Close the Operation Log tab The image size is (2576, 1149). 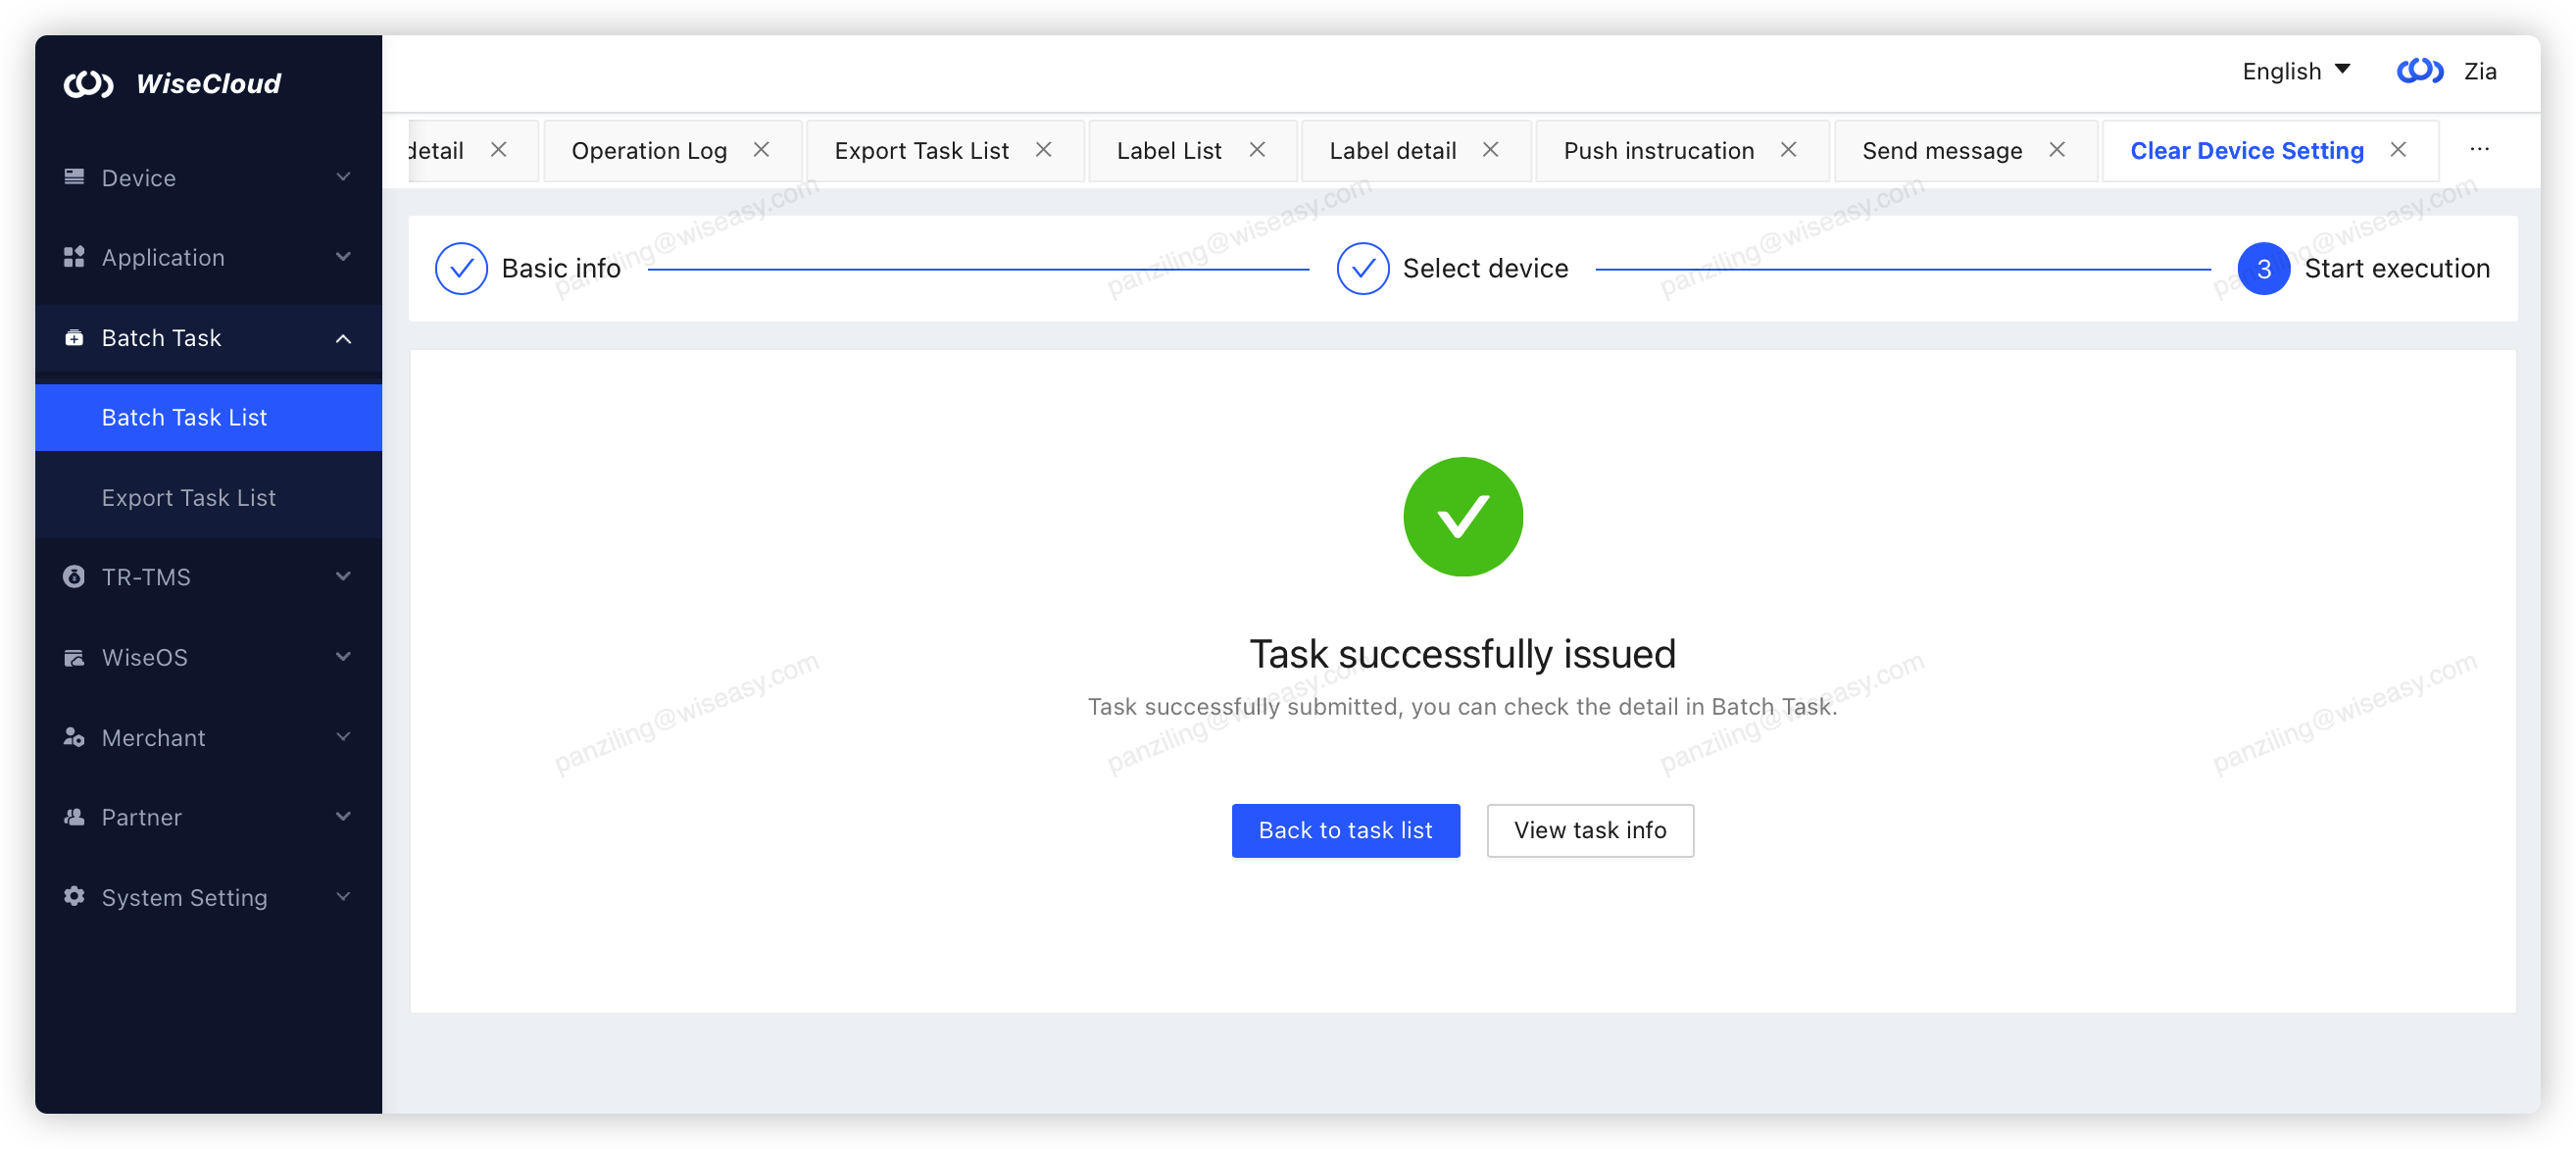761,150
